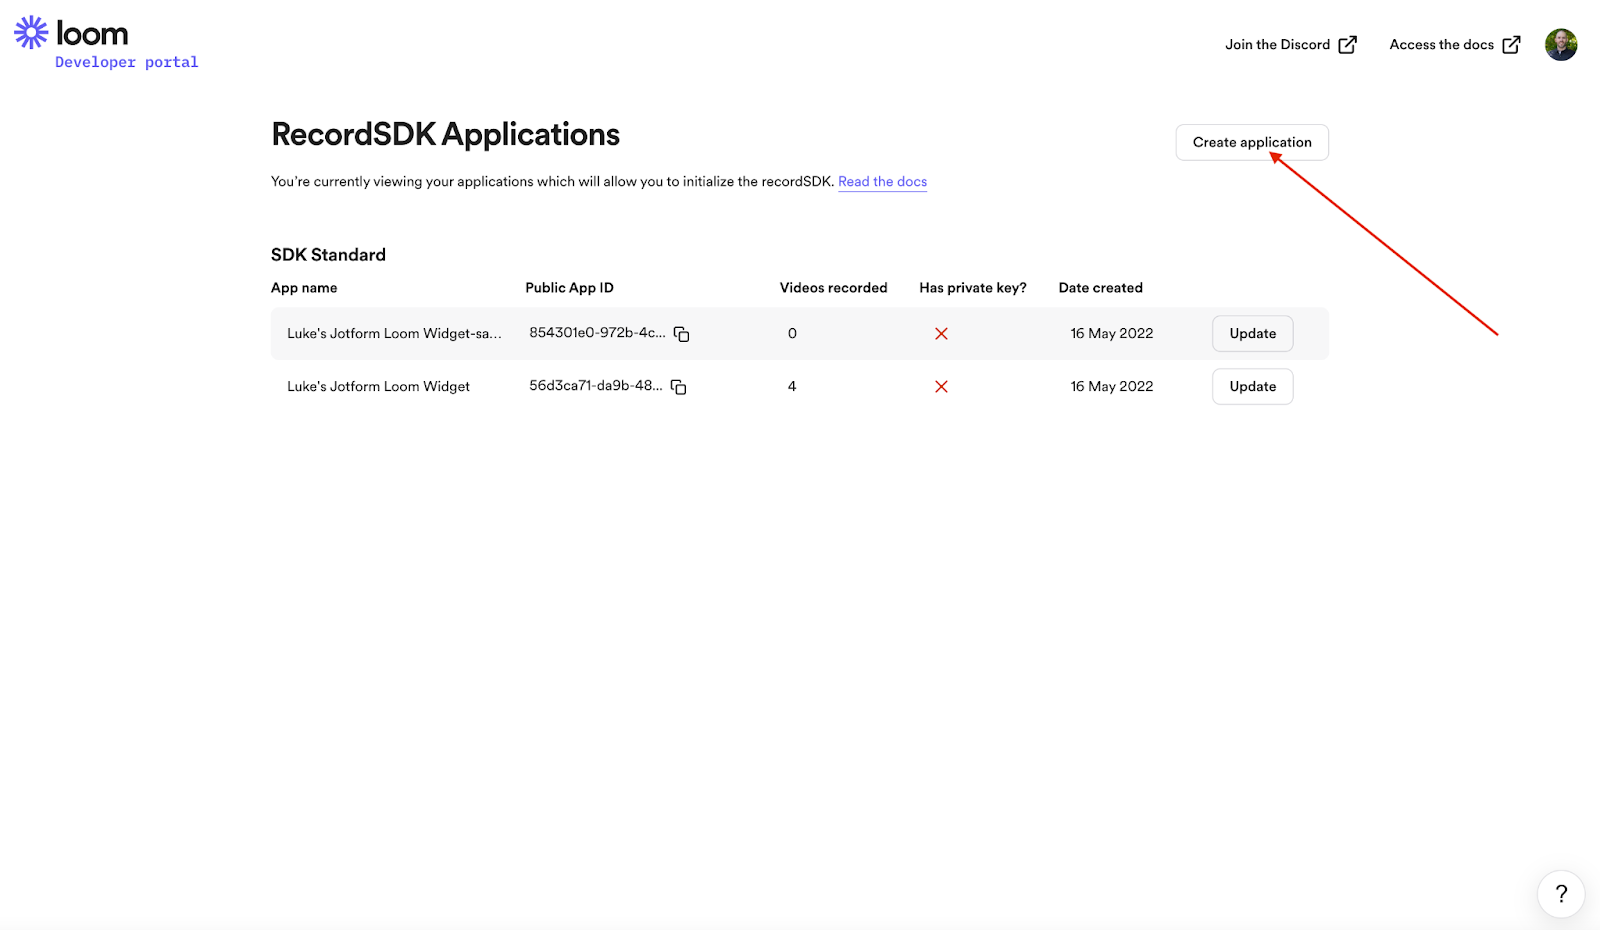Click the 16 May 2022 date in Widget-sa... row

[1112, 334]
